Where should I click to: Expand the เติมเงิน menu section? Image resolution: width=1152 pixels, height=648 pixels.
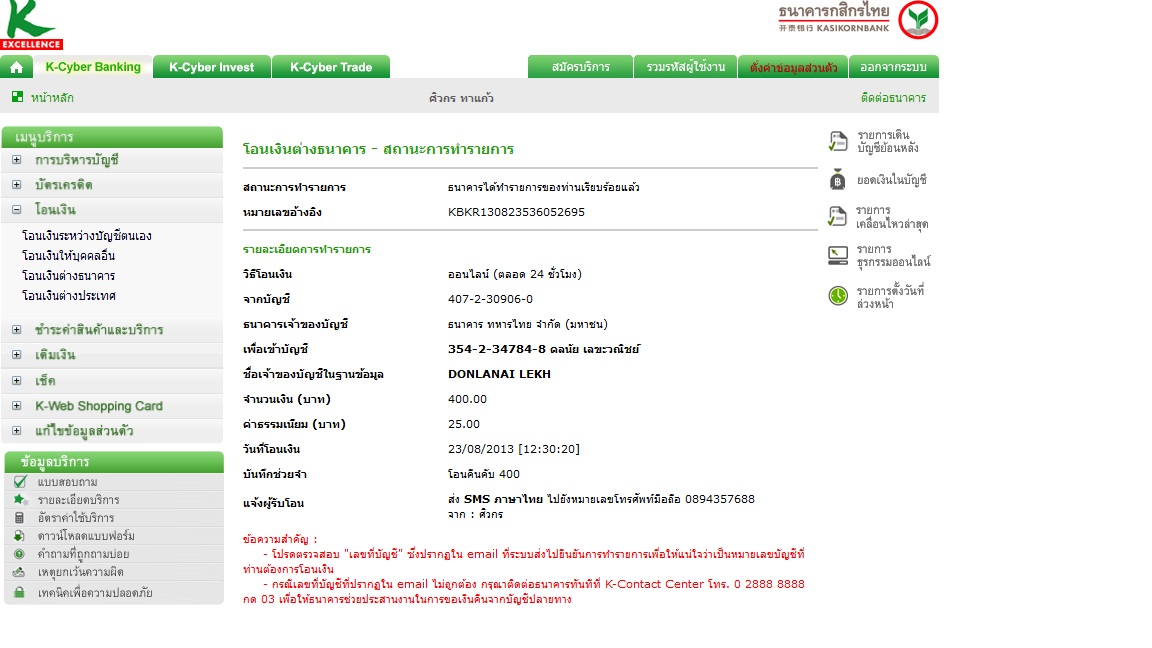[16, 355]
